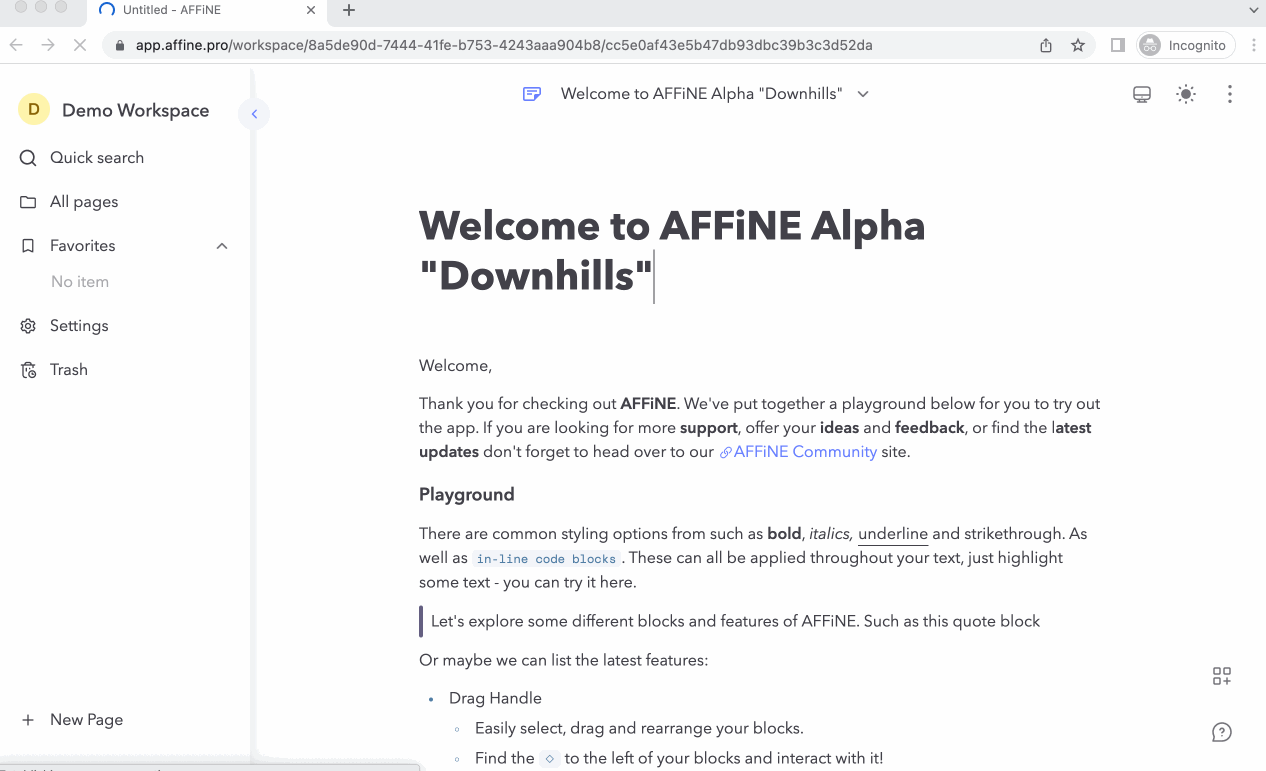Close the 'Untitled - AFFiNE' tab
Image resolution: width=1266 pixels, height=771 pixels.
311,10
